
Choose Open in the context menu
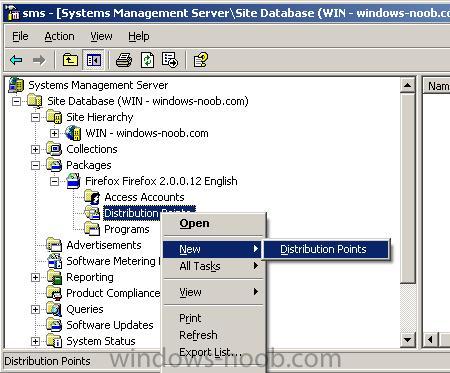(x=213, y=223)
